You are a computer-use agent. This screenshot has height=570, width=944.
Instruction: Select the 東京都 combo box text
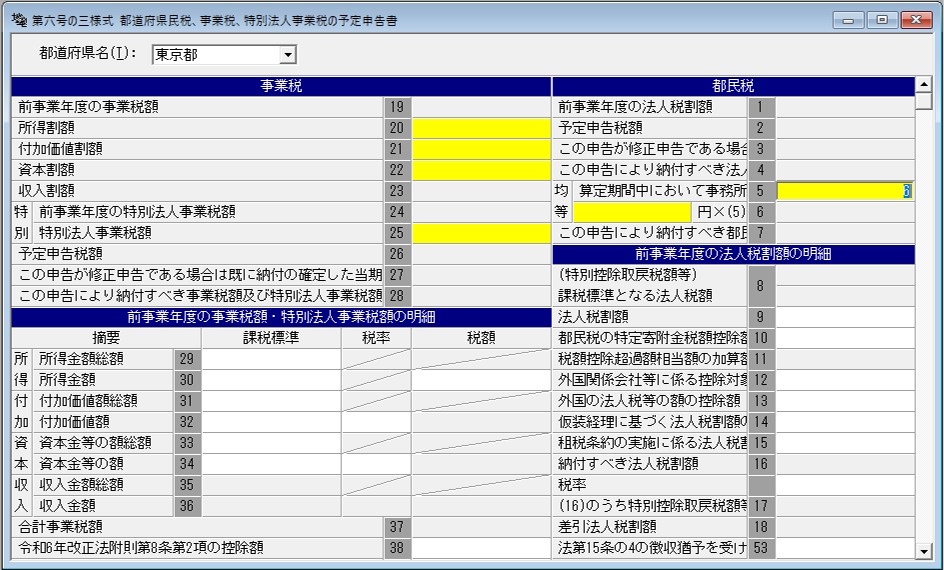[217, 55]
